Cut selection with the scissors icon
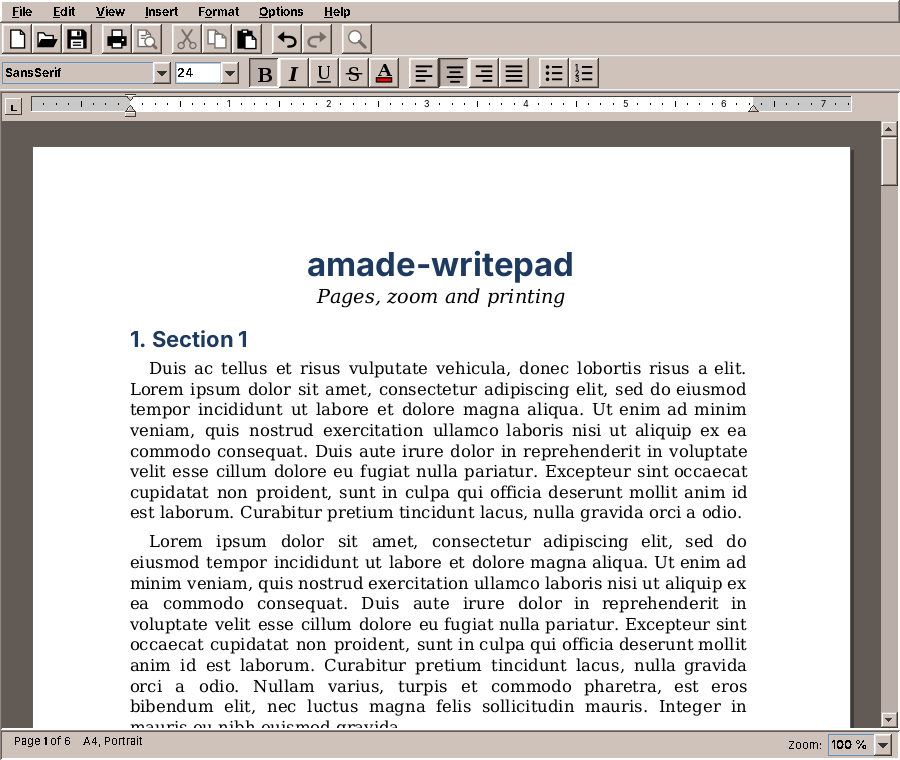Image resolution: width=900 pixels, height=760 pixels. point(187,40)
